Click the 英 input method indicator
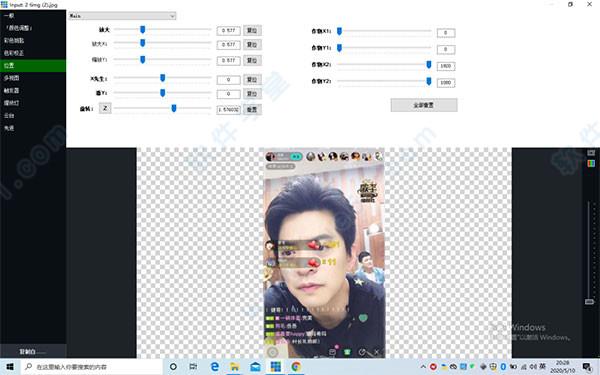The width and height of the screenshot is (600, 375). (x=542, y=366)
